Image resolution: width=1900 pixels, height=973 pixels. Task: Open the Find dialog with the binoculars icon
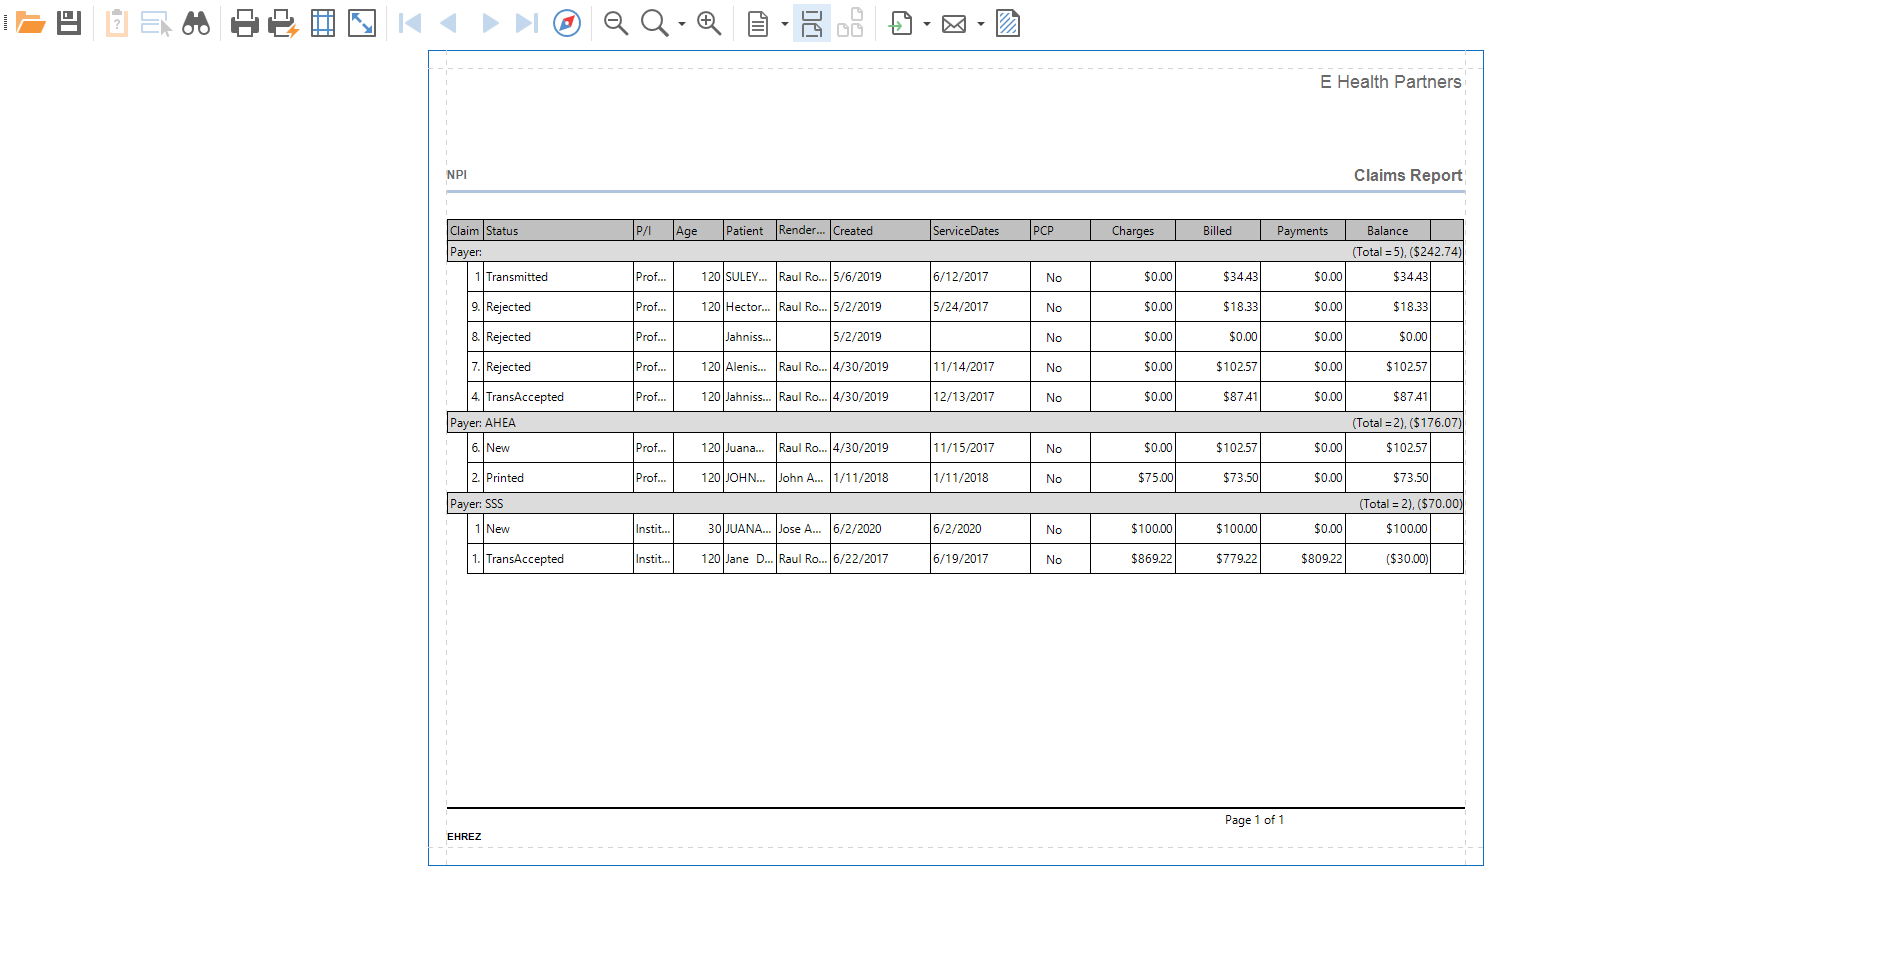click(x=196, y=23)
